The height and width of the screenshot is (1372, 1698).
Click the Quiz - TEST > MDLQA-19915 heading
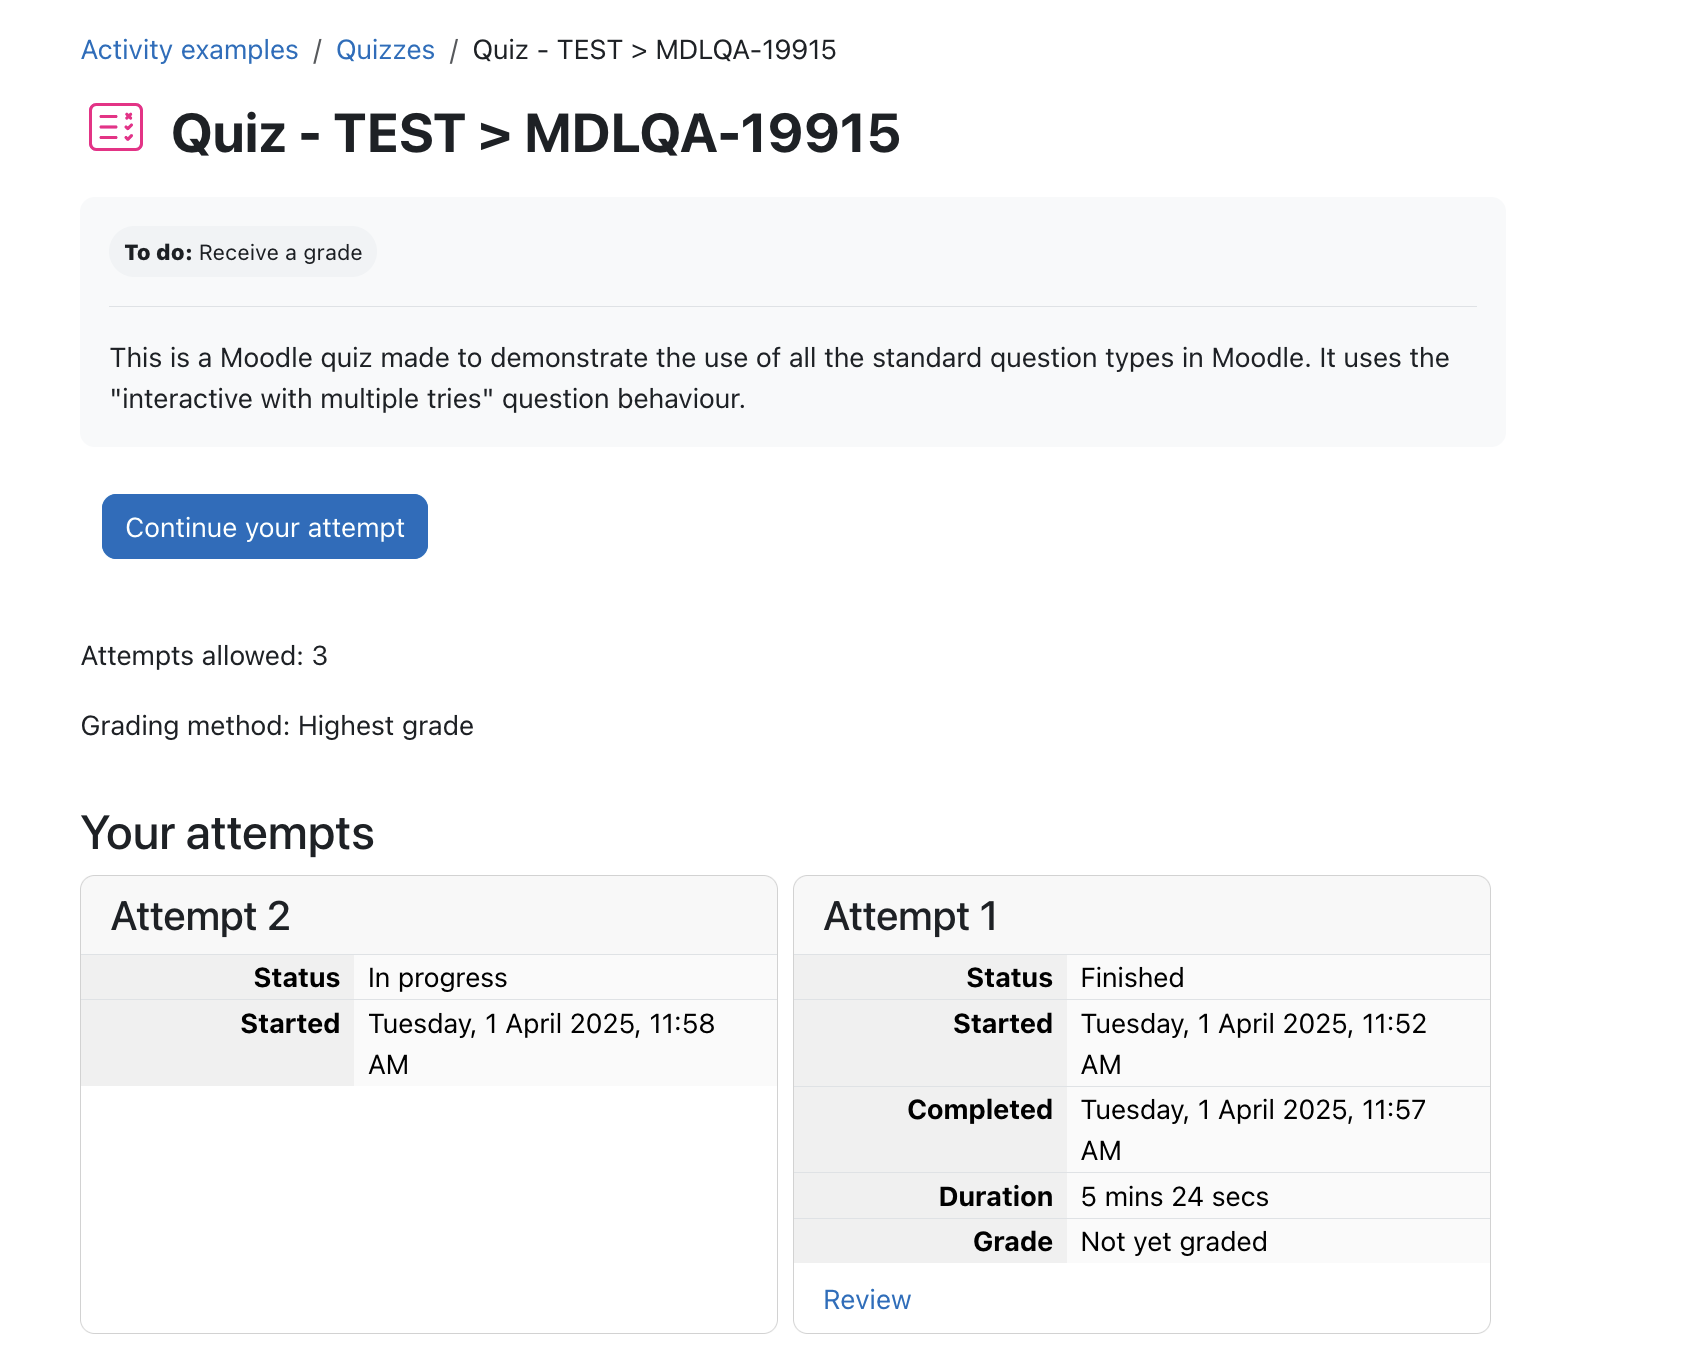536,133
